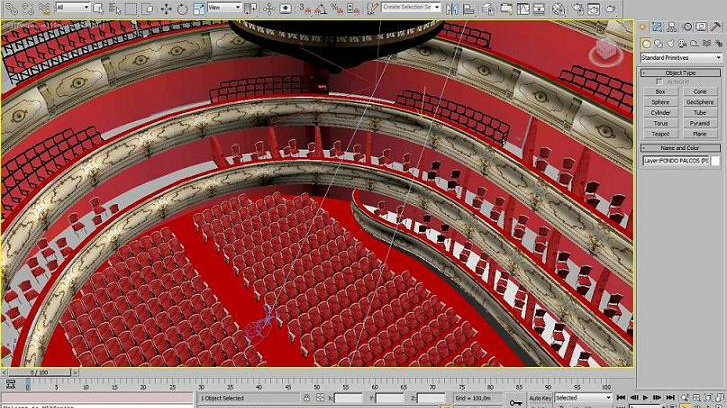Open the Standard Primitives dropdown
Screen dimensions: 727x408
[681, 58]
